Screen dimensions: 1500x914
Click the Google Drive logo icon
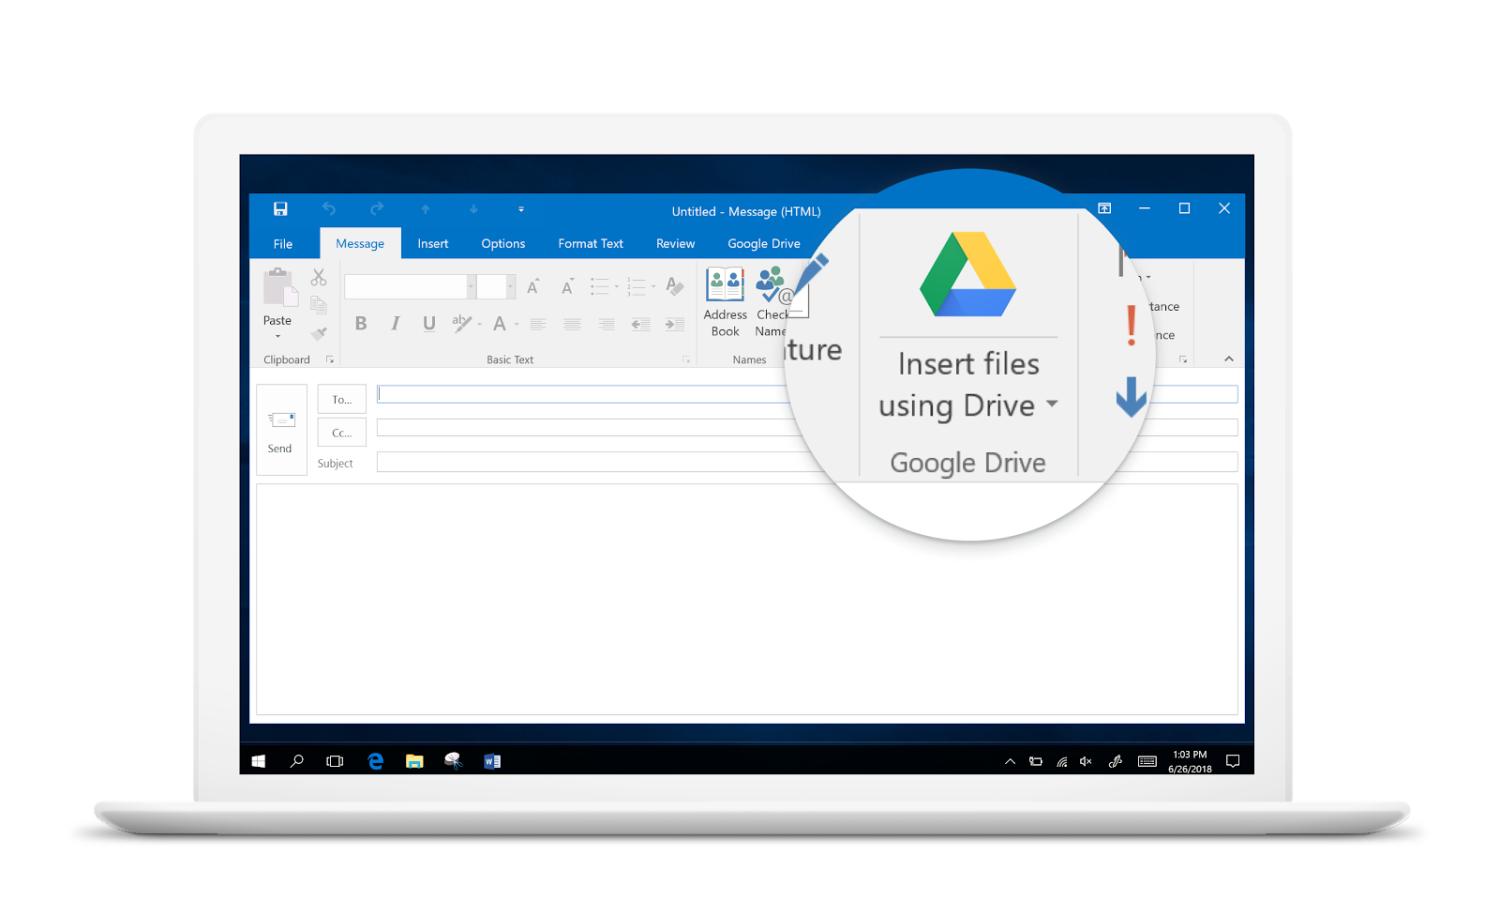pyautogui.click(x=967, y=275)
